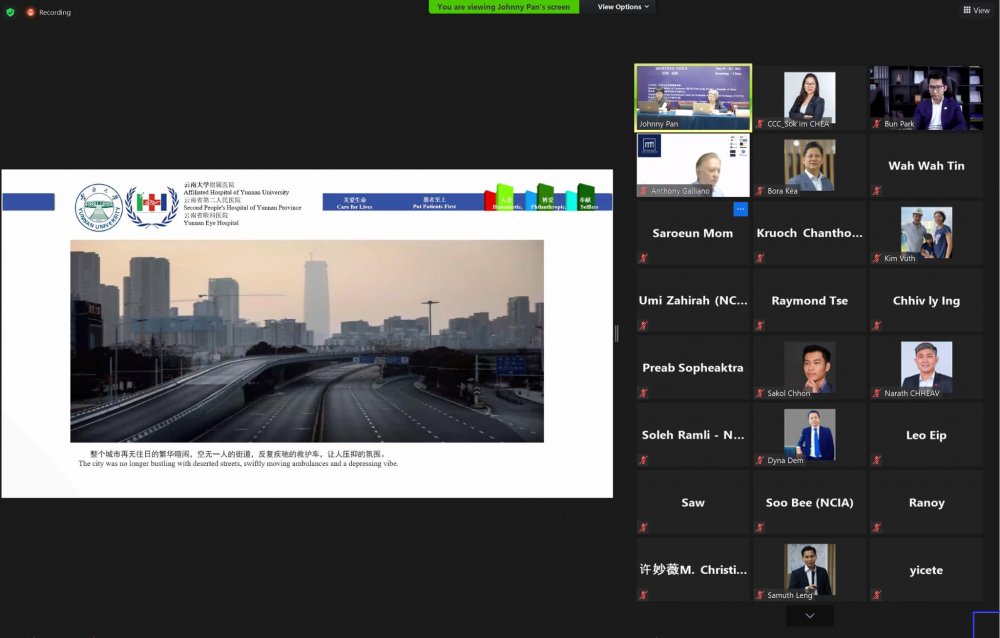Click the muted mic icon on Bun Park tile
This screenshot has height=638, width=1000.
(x=876, y=123)
